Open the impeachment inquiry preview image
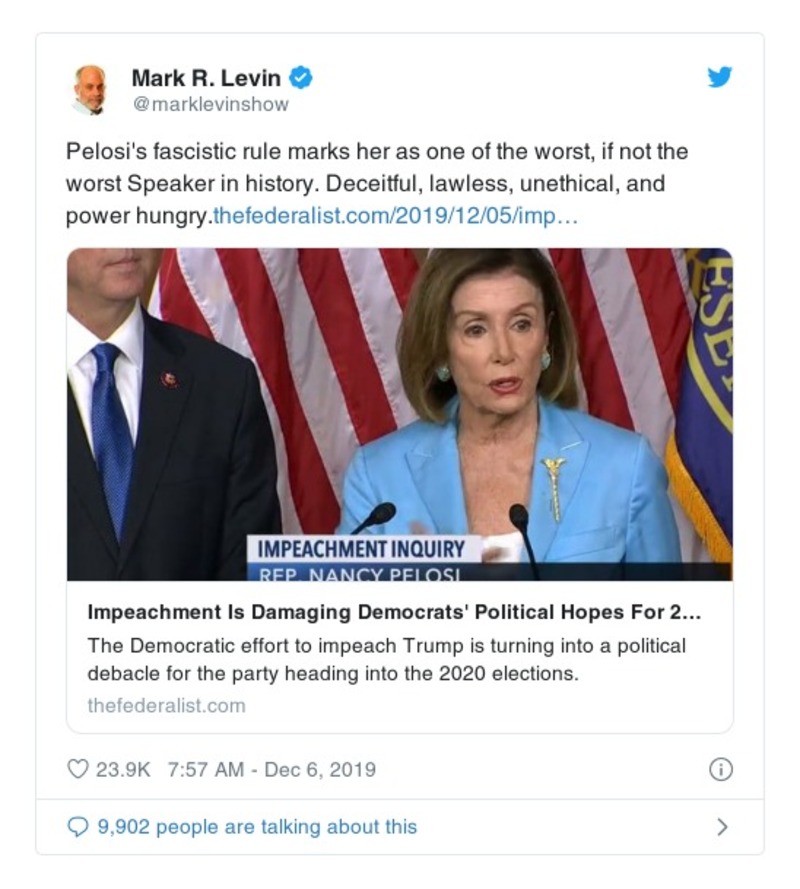 pyautogui.click(x=400, y=414)
